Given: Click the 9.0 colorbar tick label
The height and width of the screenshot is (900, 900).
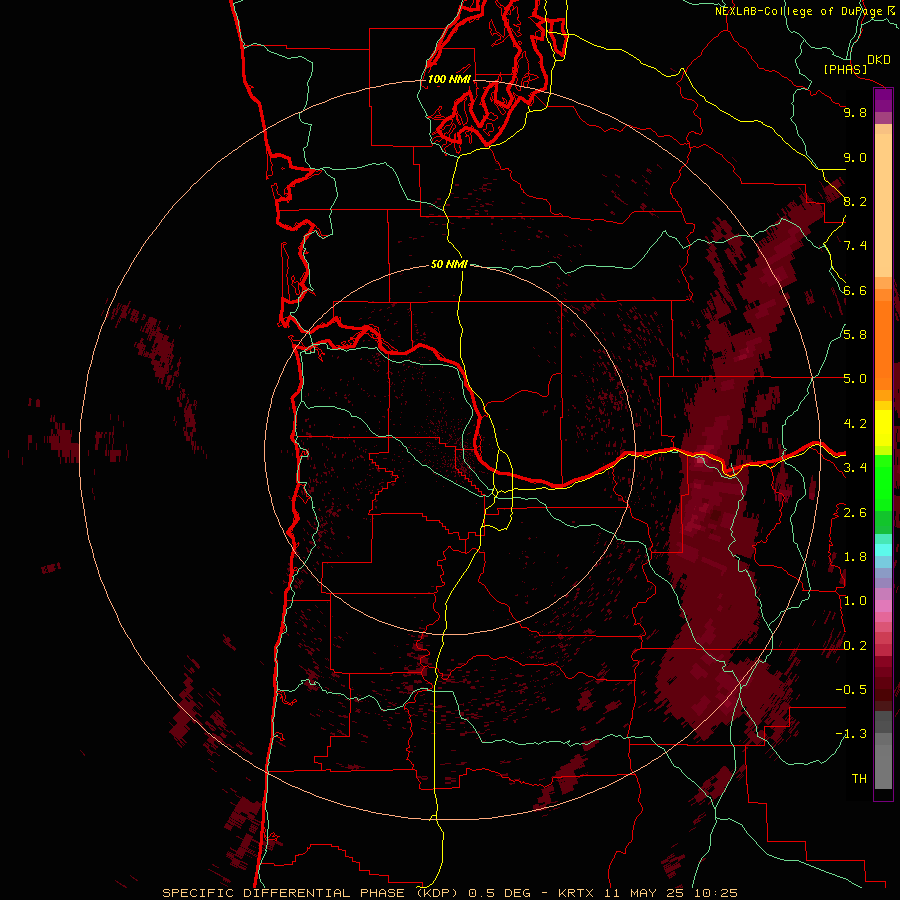Looking at the screenshot, I should point(855,157).
